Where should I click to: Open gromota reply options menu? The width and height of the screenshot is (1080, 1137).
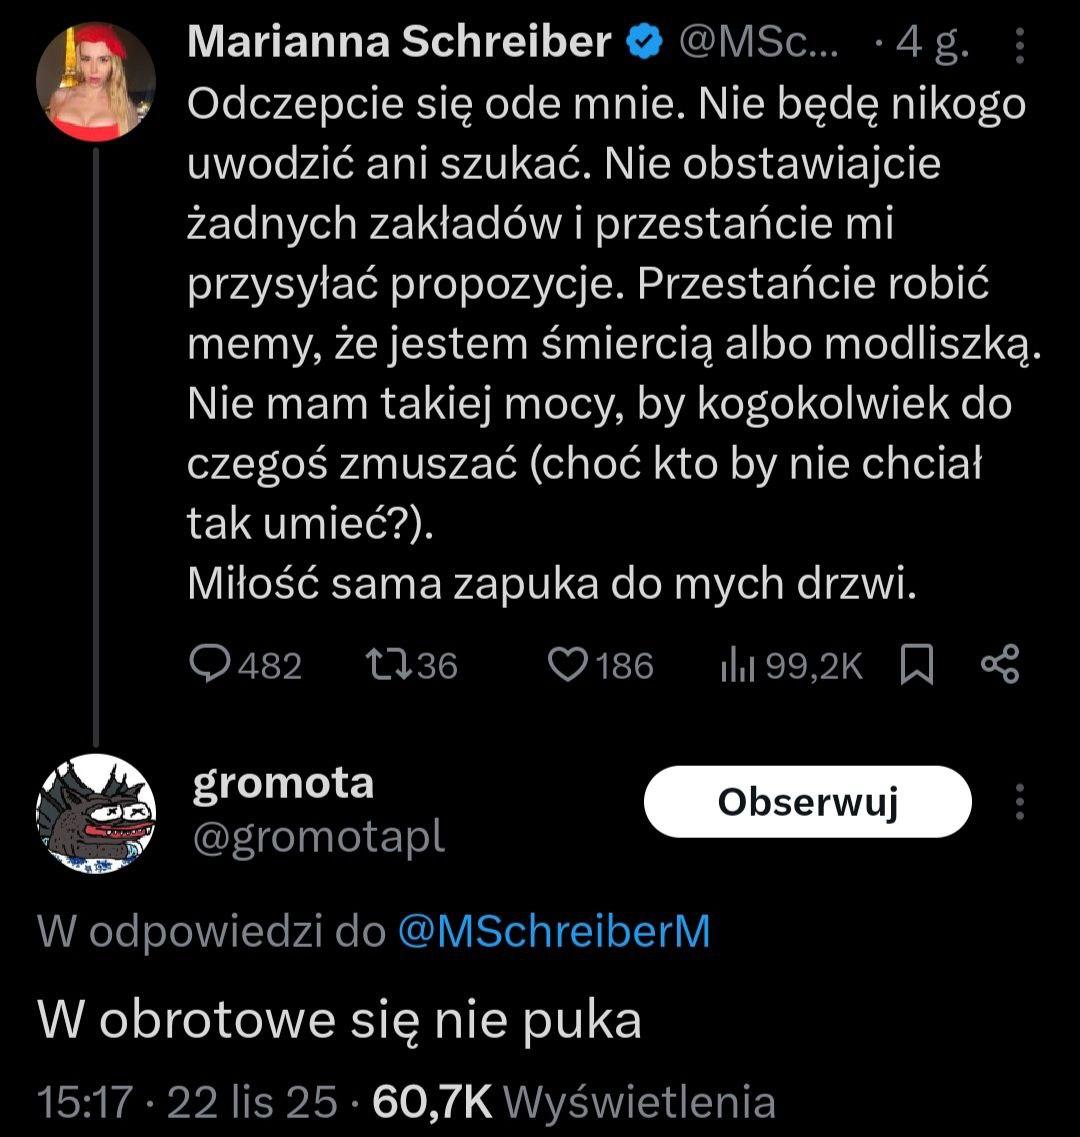pyautogui.click(x=1020, y=802)
